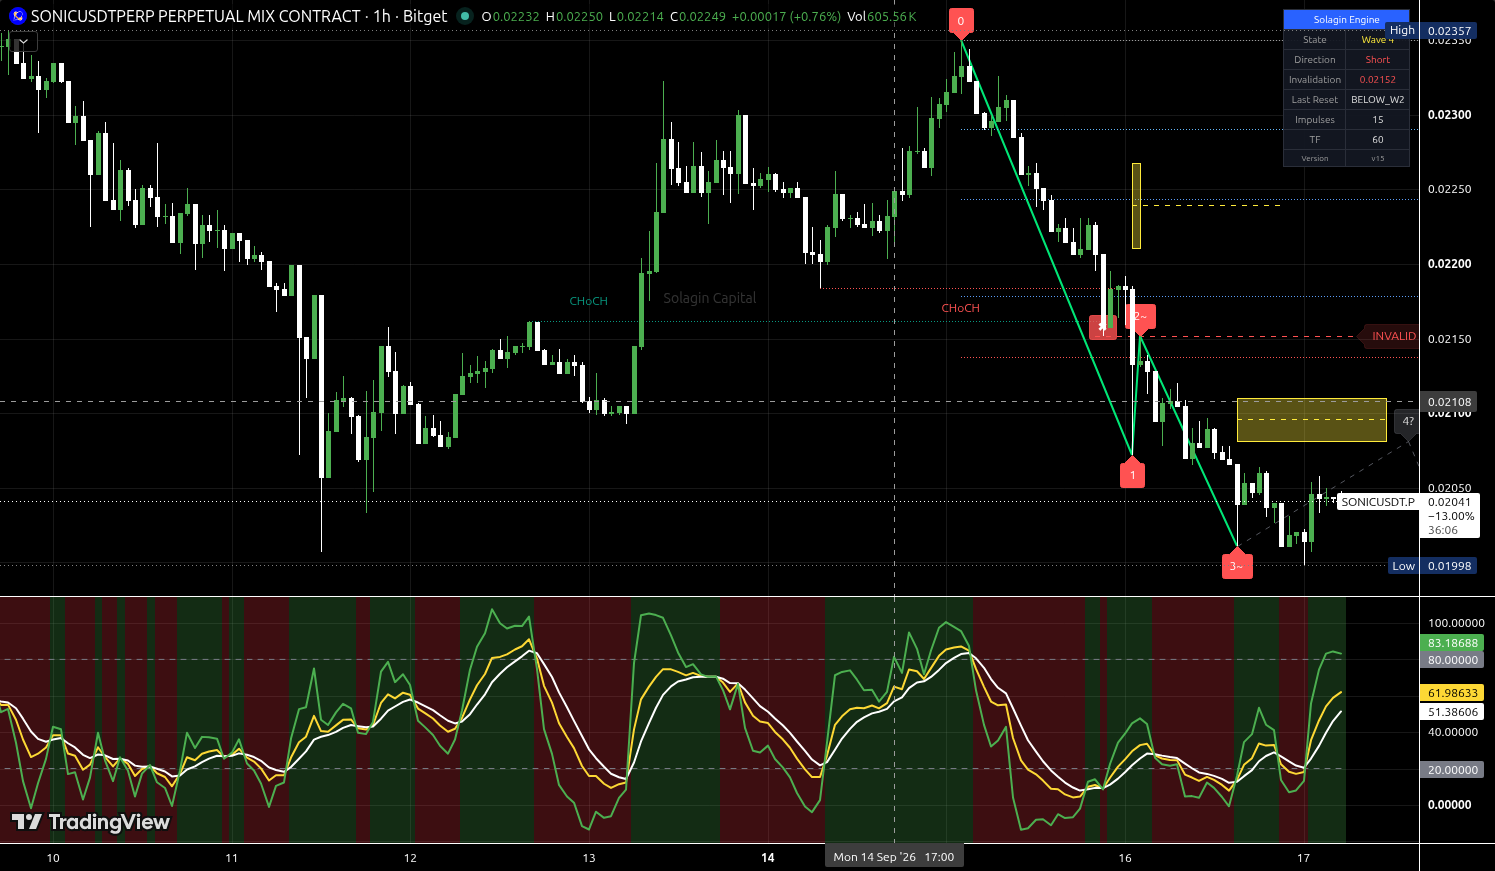
Task: Select the wide yellow zone near 0.02108
Action: coord(1312,420)
